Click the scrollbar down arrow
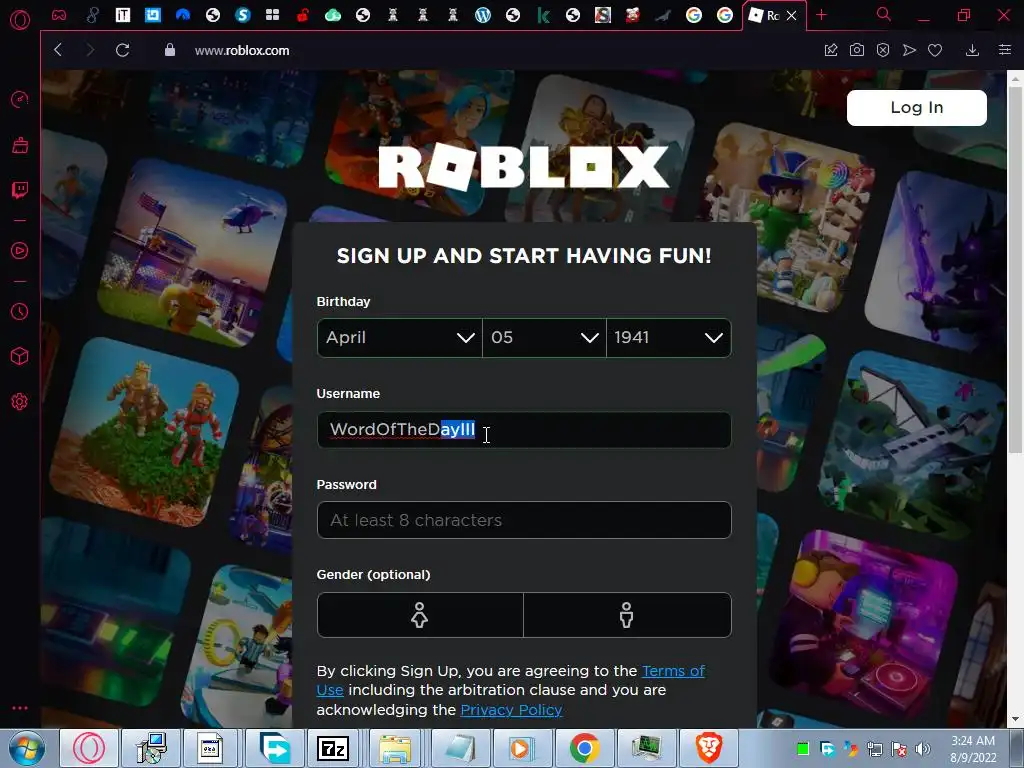Image resolution: width=1024 pixels, height=768 pixels. [1016, 720]
